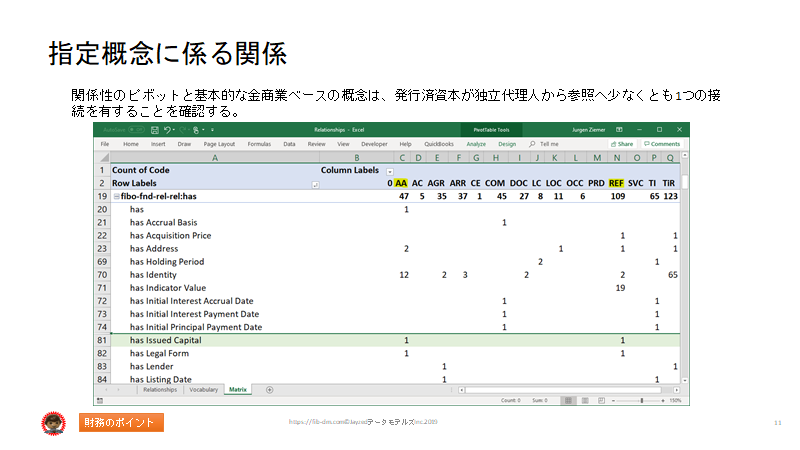Open the Row Labels filter dropdown
The width and height of the screenshot is (800, 450).
pos(315,185)
